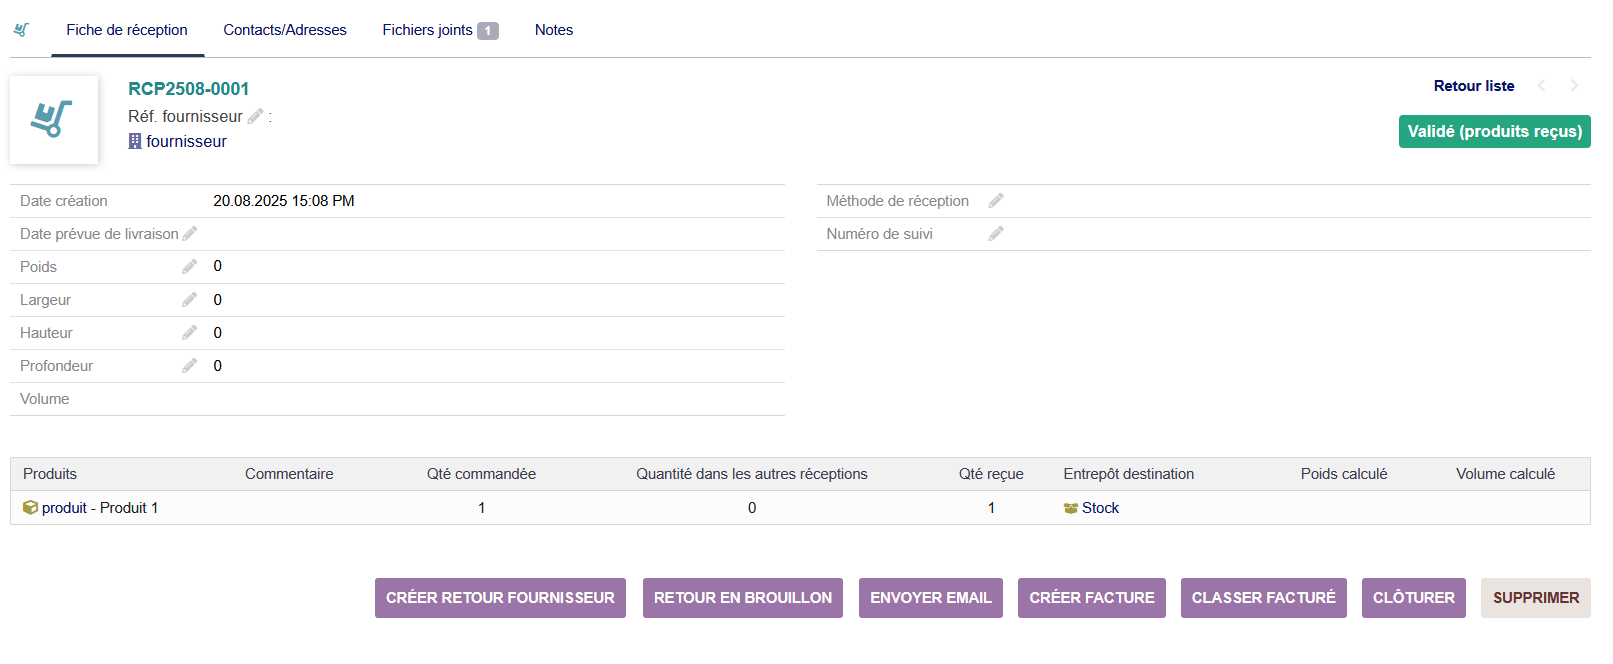
Task: Click the Date création label
Action: (x=64, y=201)
